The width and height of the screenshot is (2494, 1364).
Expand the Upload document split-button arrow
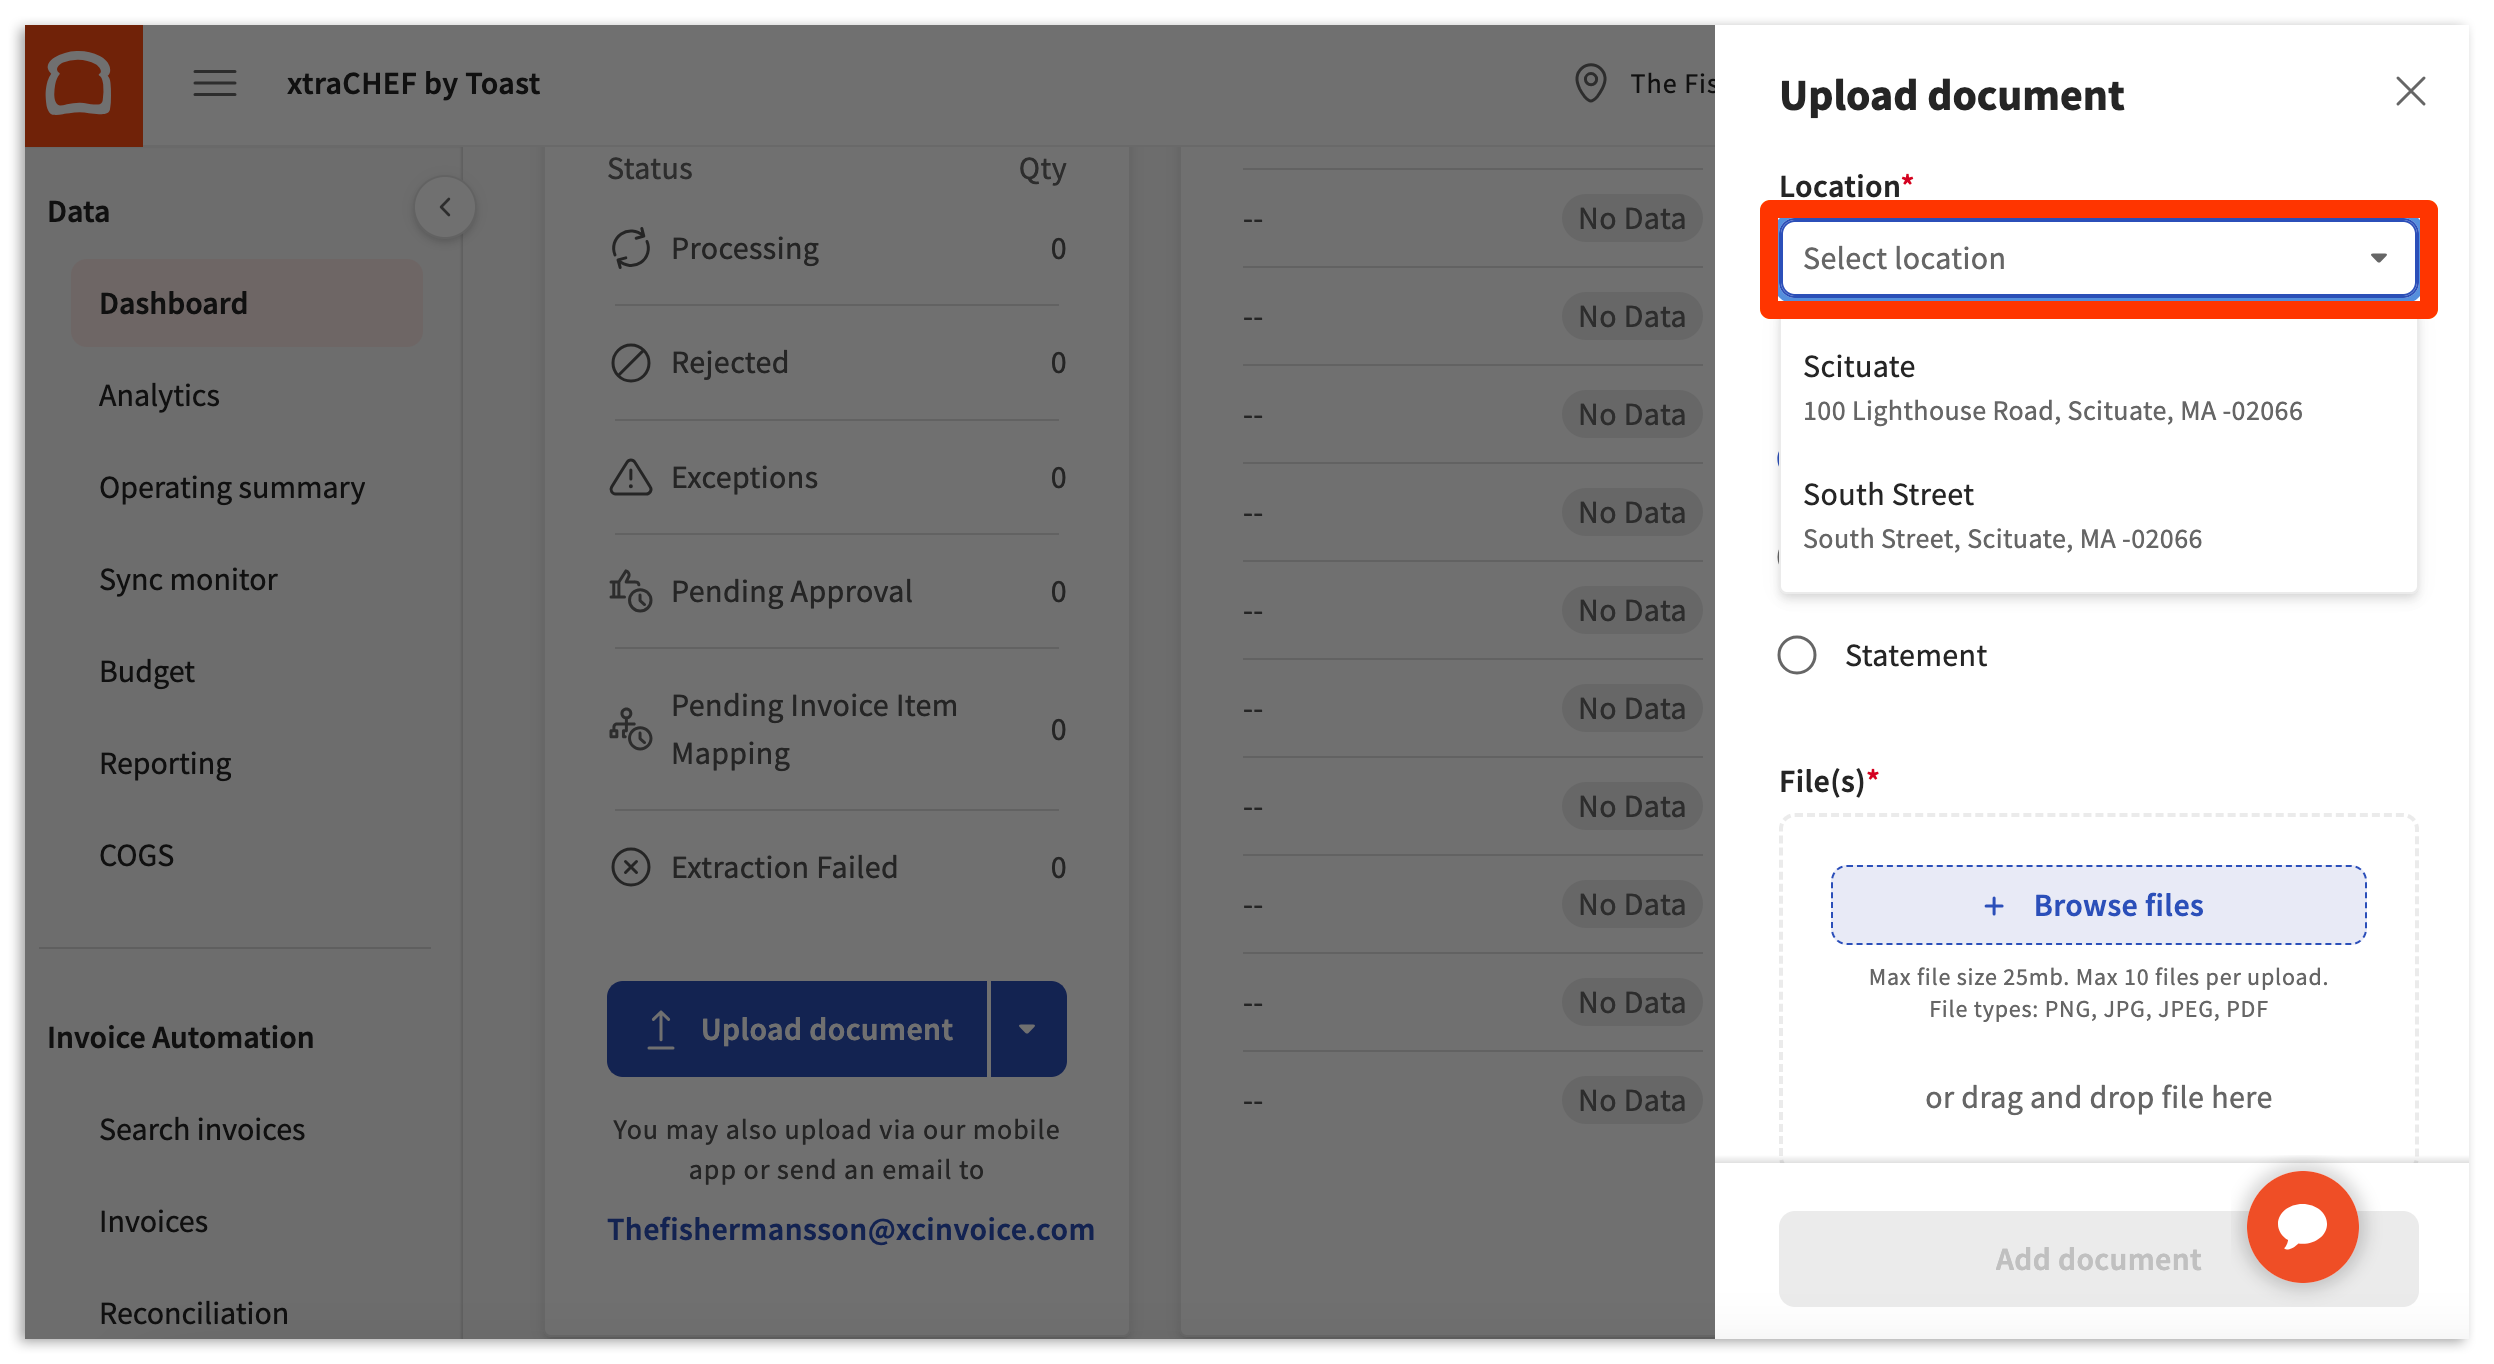pos(1027,1029)
